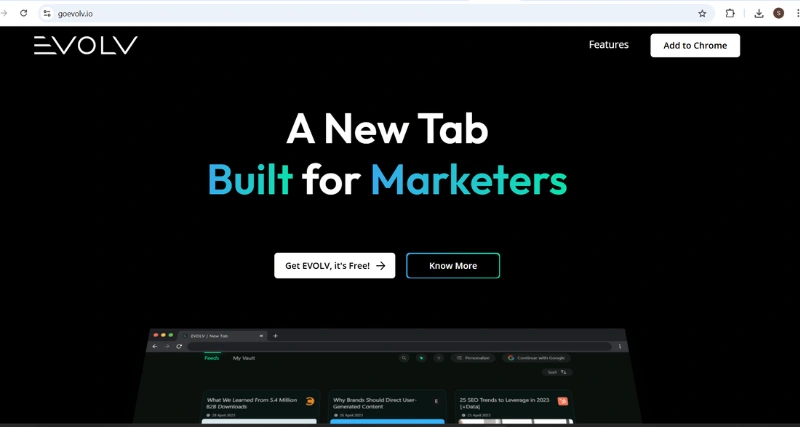Reload the page with the refresh icon
This screenshot has width=800, height=427.
pyautogui.click(x=24, y=13)
